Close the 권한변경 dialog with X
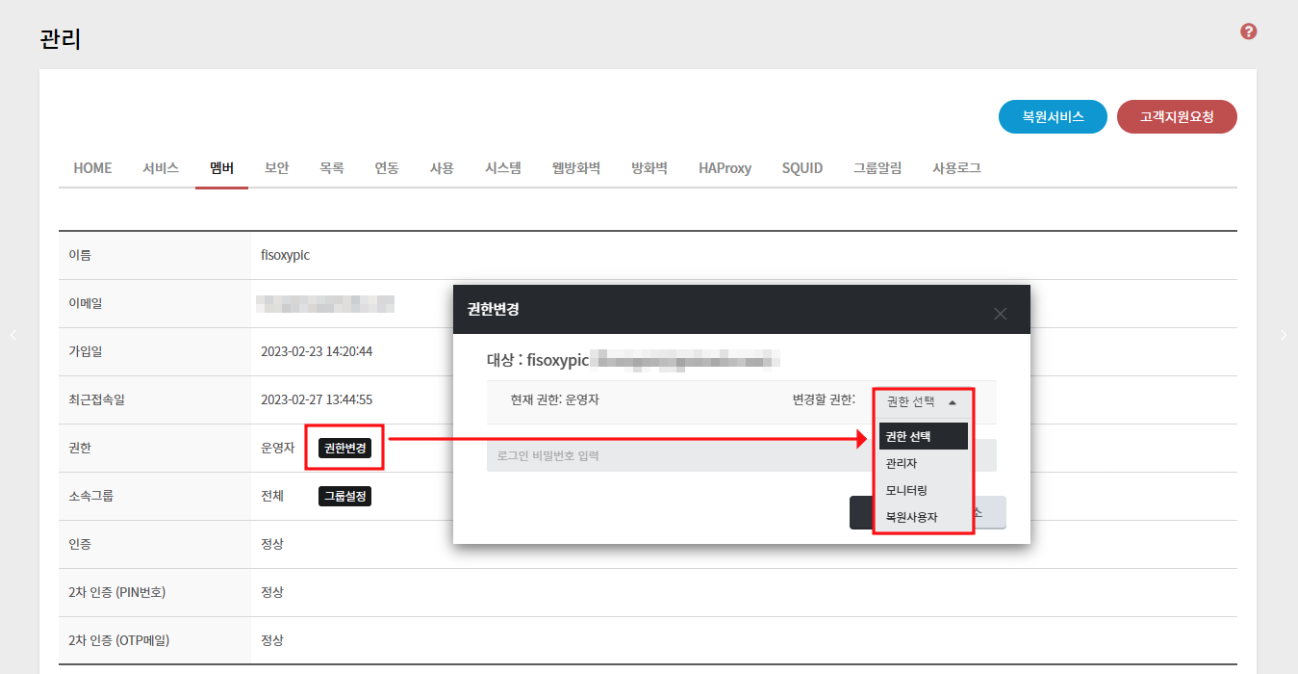This screenshot has width=1298, height=674. click(x=1000, y=314)
